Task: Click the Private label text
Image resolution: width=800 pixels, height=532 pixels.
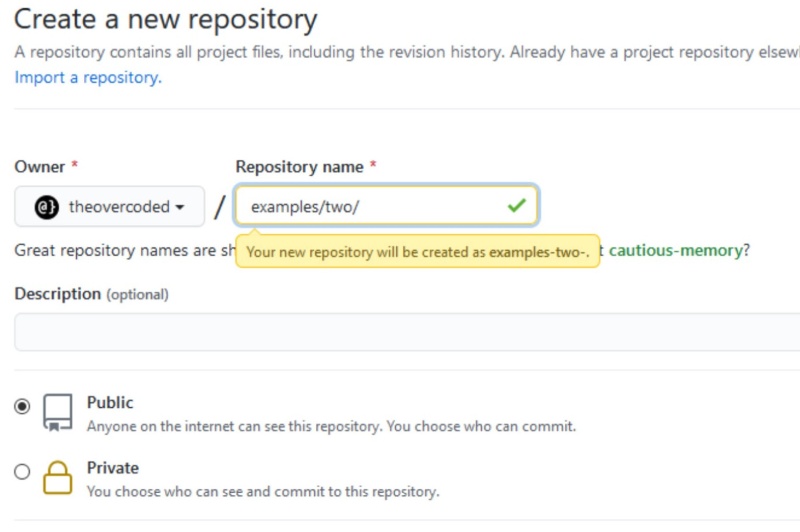Action: point(113,468)
